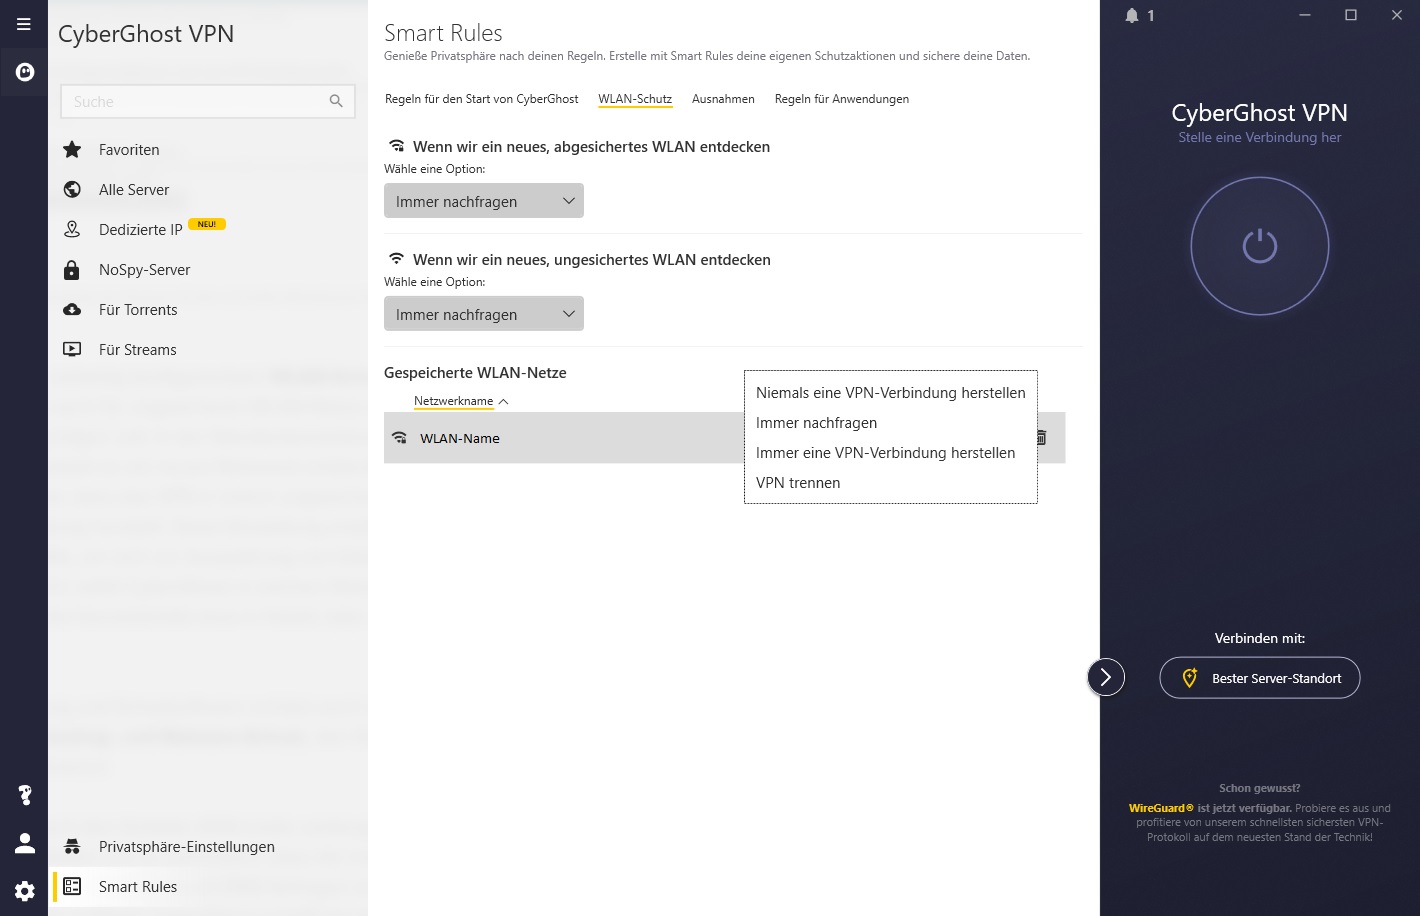
Task: Open the hamburger menu icon
Action: click(x=24, y=24)
